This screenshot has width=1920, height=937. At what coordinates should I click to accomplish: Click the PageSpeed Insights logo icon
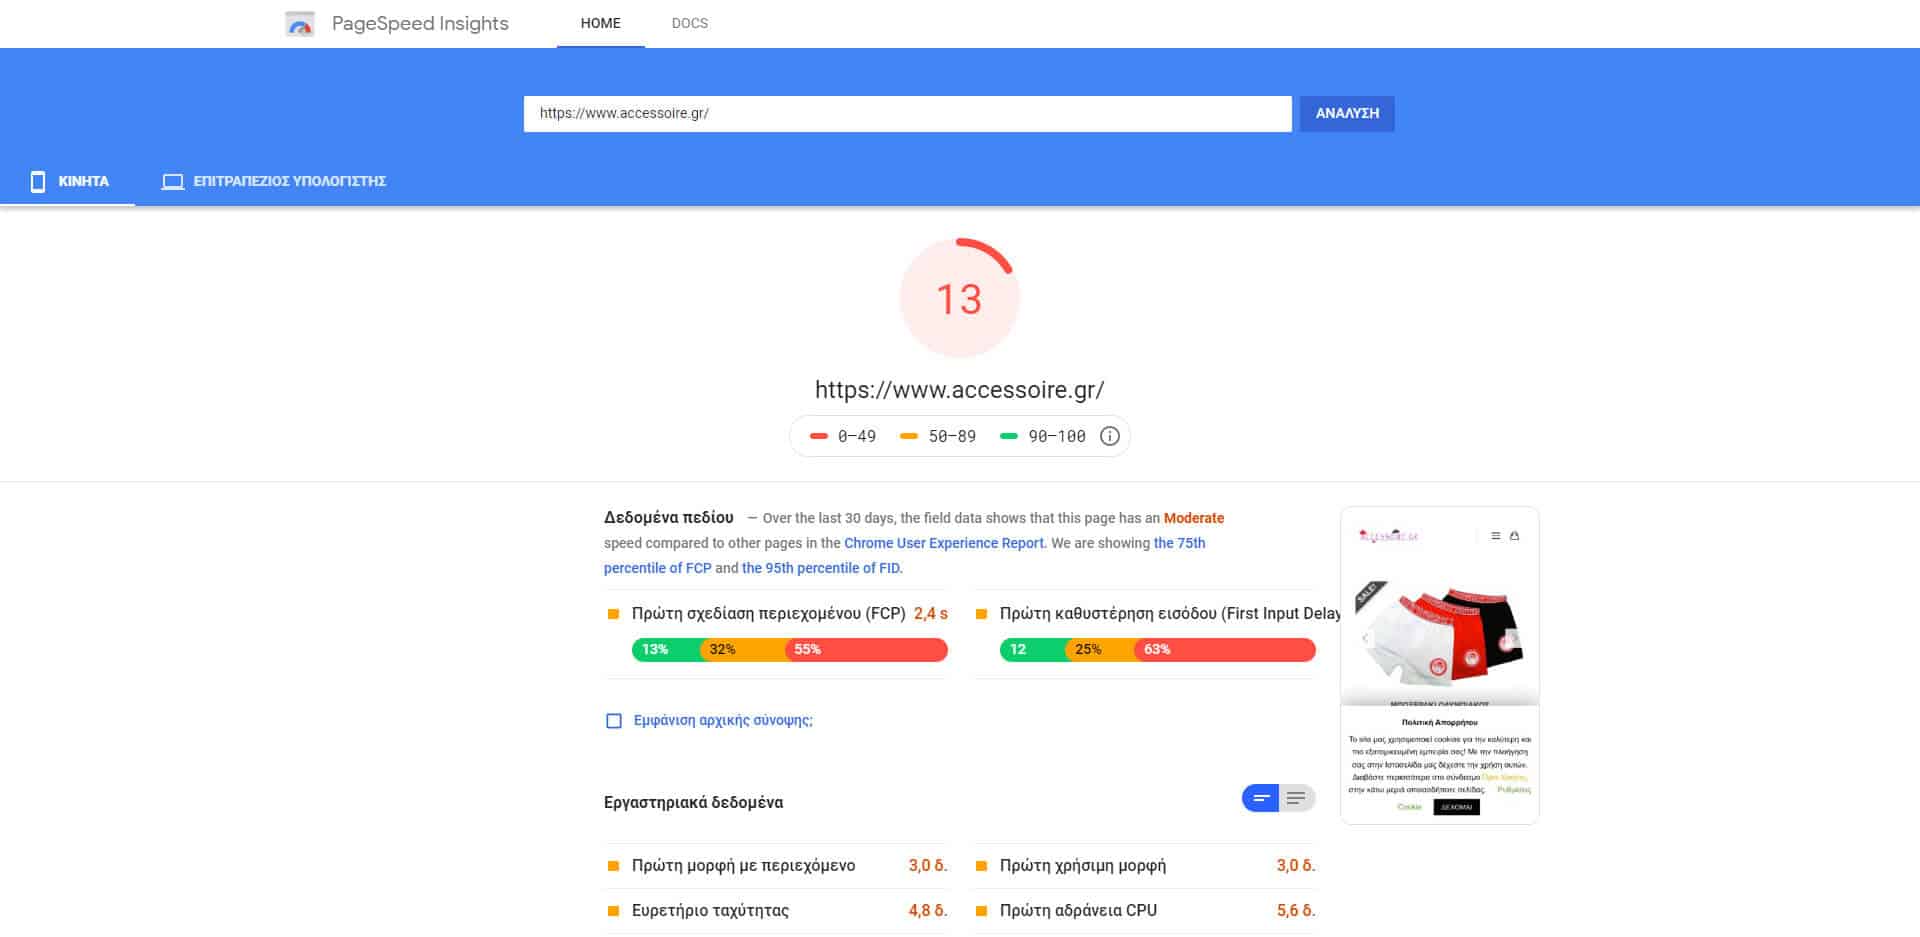click(x=300, y=24)
